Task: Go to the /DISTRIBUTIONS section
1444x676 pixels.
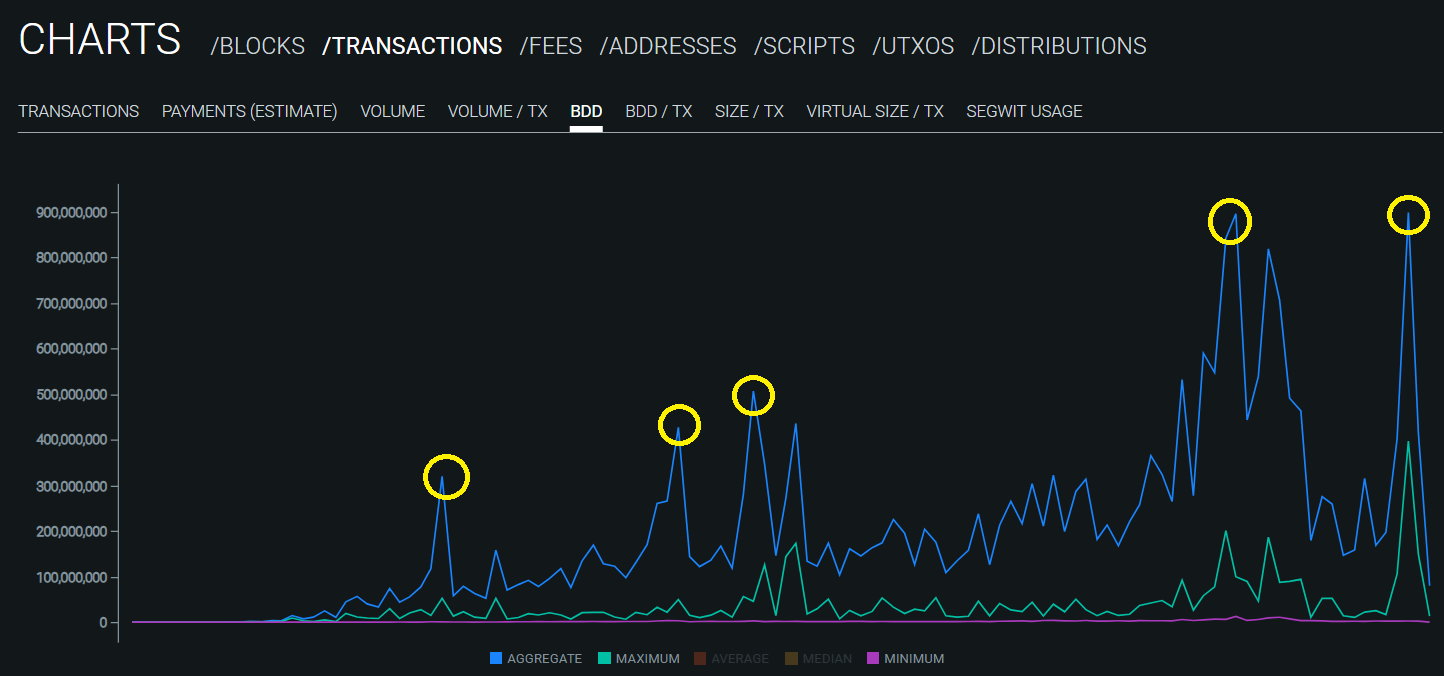Action: (x=1059, y=46)
